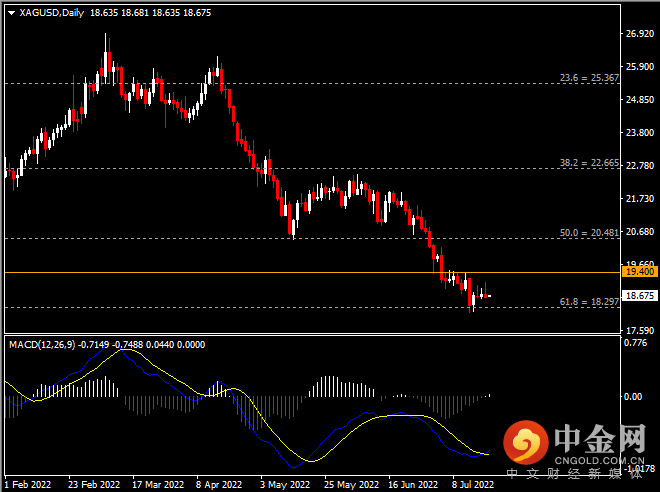Click the 1 Feb 2022 date label
The width and height of the screenshot is (660, 492).
[x=28, y=485]
